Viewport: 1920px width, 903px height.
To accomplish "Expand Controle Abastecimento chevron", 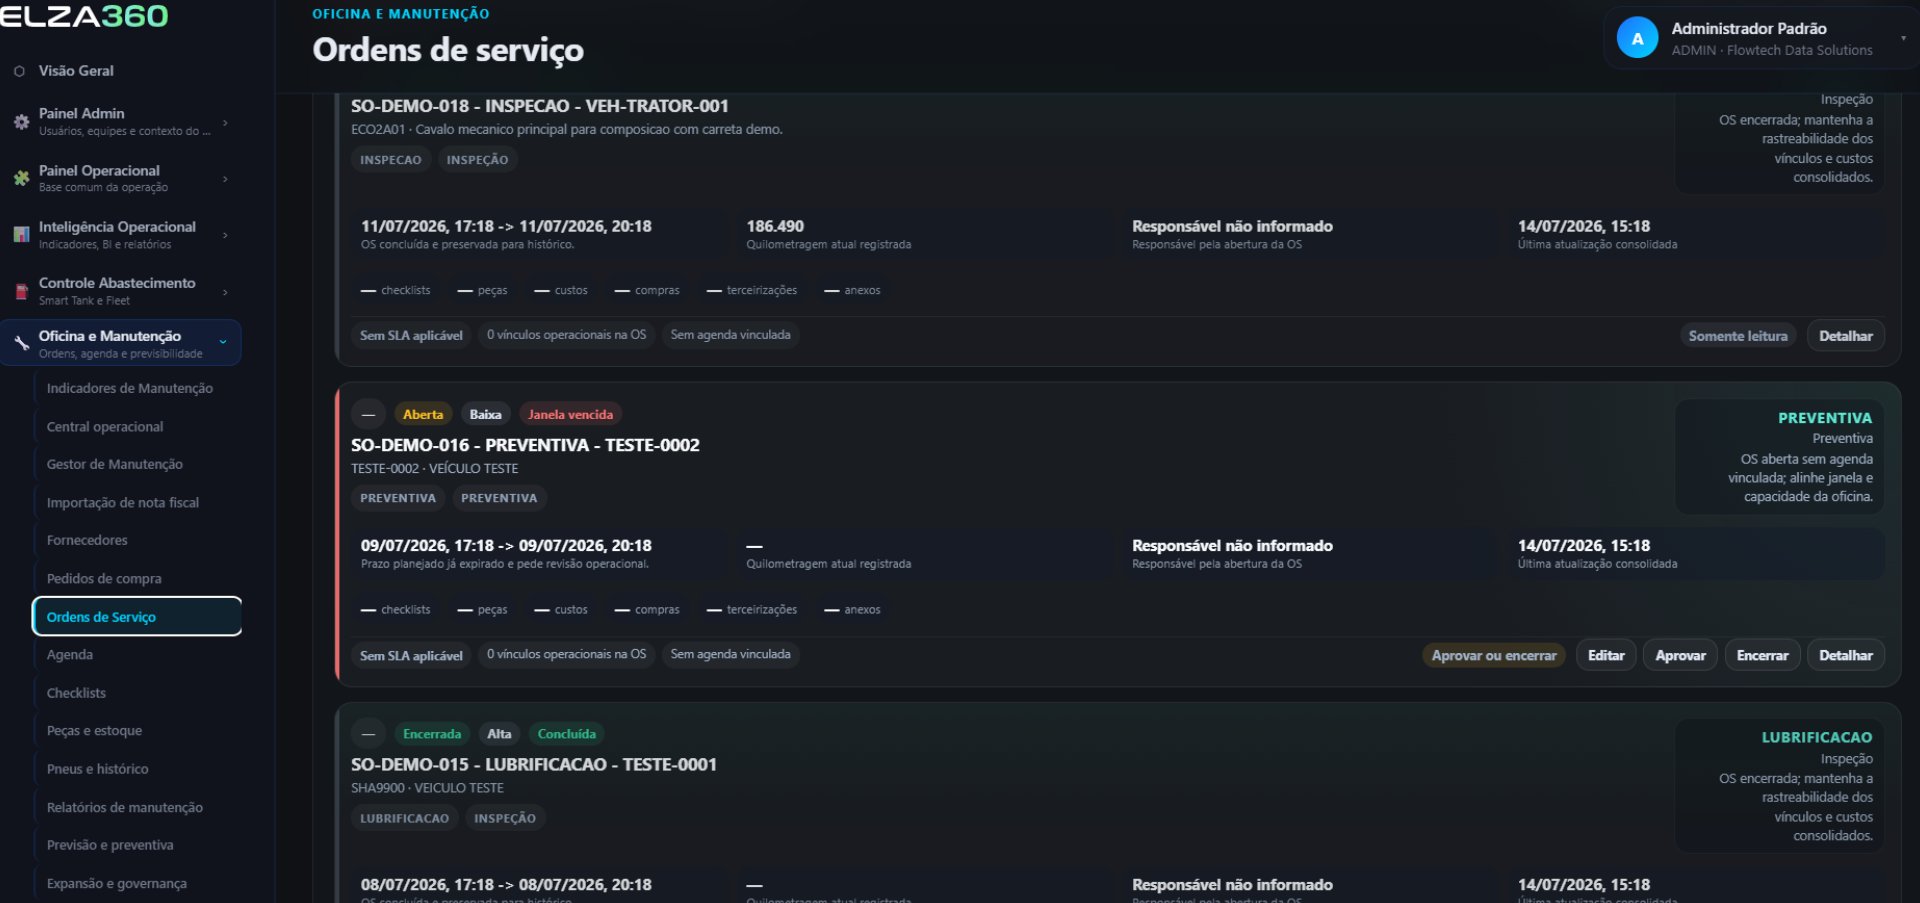I will tap(225, 292).
